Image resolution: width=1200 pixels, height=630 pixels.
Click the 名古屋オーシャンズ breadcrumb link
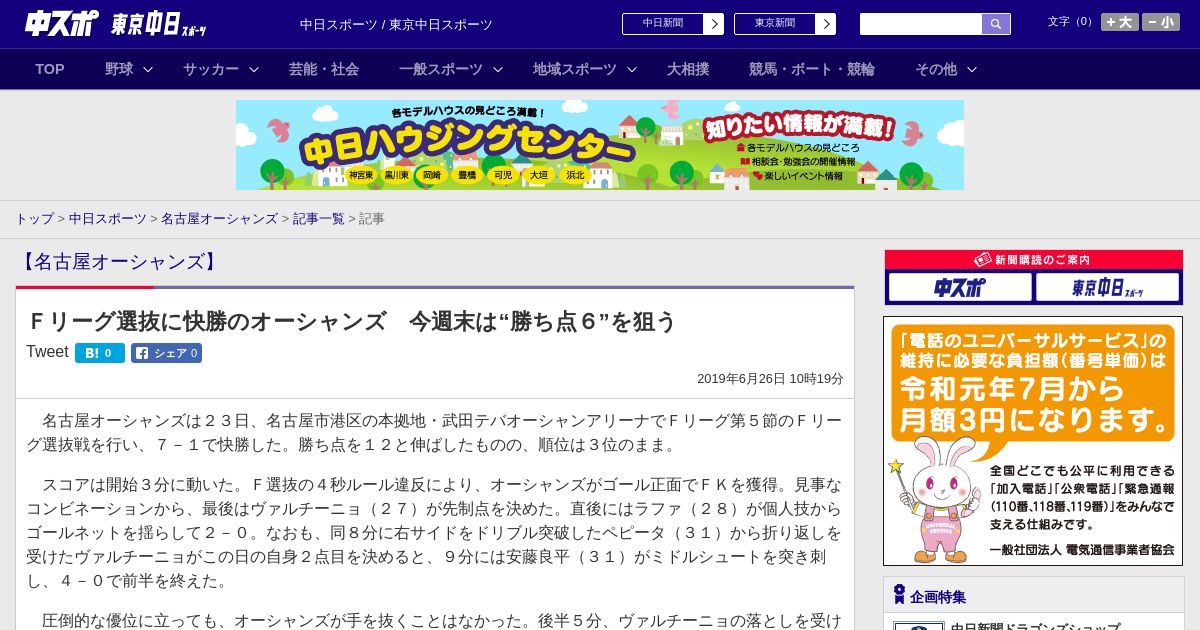click(219, 219)
